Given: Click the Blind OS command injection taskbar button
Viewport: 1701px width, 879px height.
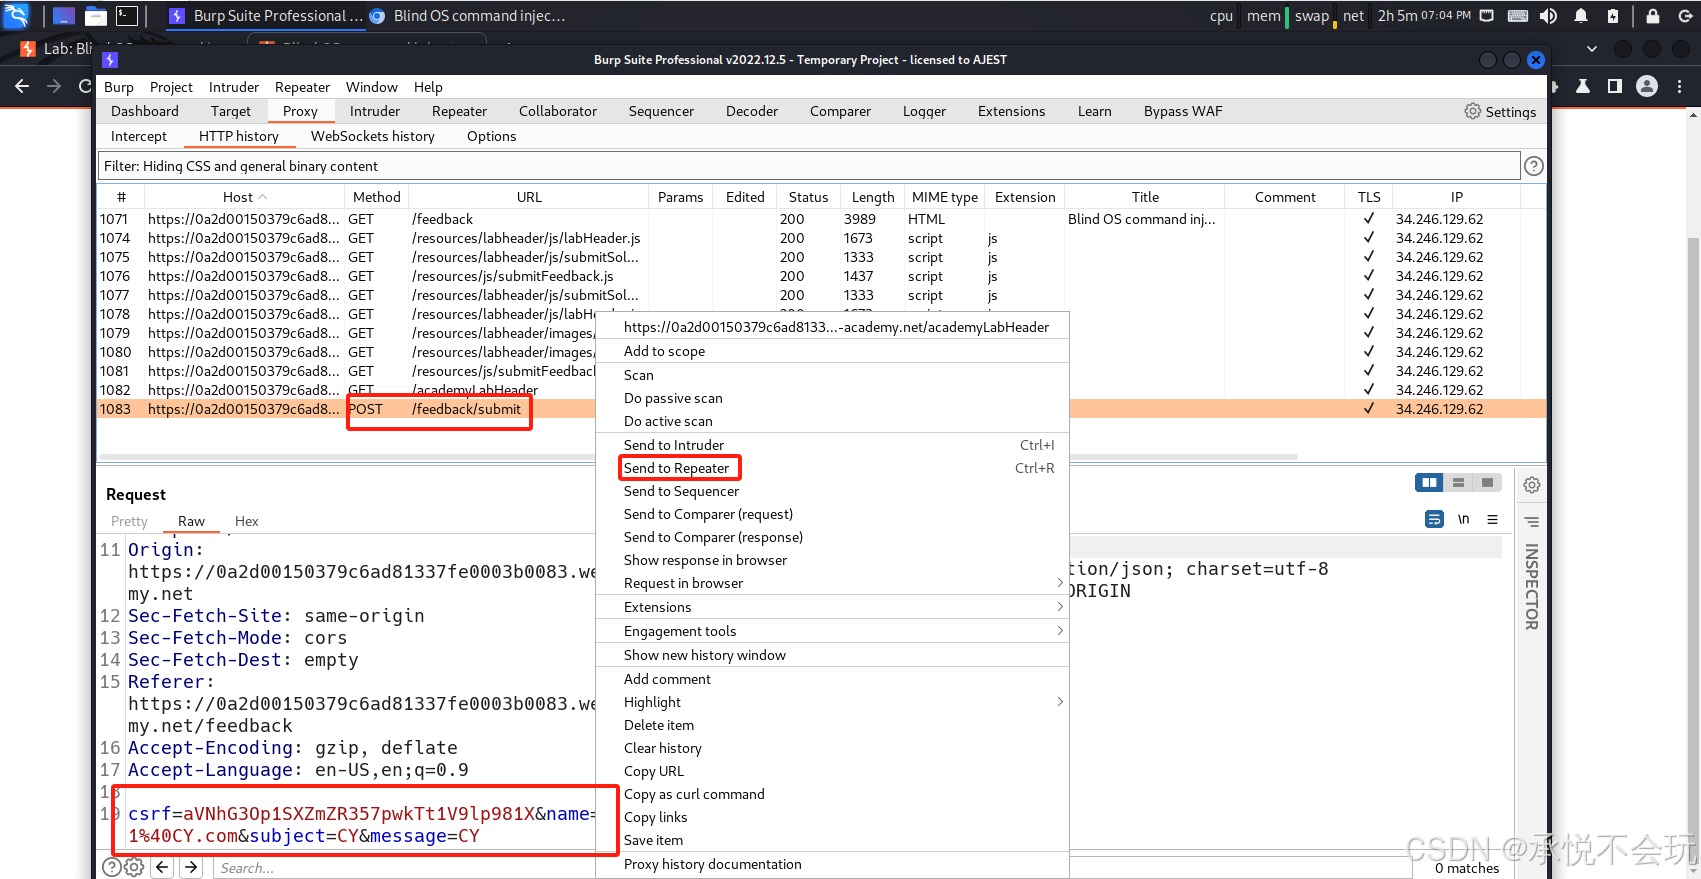Looking at the screenshot, I should (x=468, y=16).
